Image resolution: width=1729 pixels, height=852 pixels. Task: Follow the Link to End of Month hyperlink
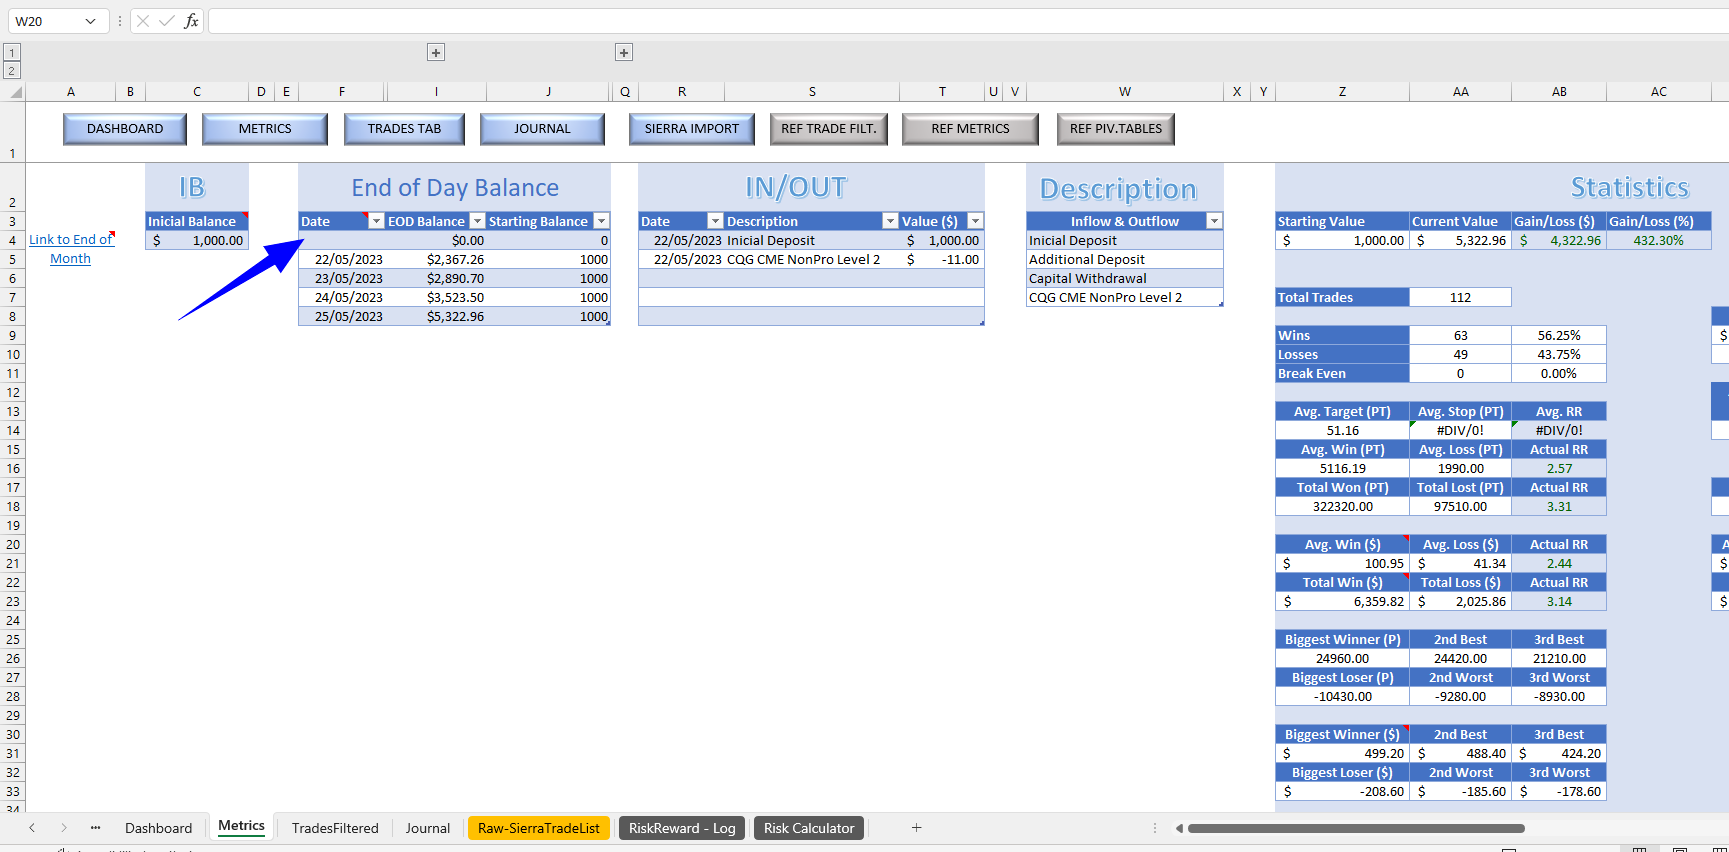[71, 249]
